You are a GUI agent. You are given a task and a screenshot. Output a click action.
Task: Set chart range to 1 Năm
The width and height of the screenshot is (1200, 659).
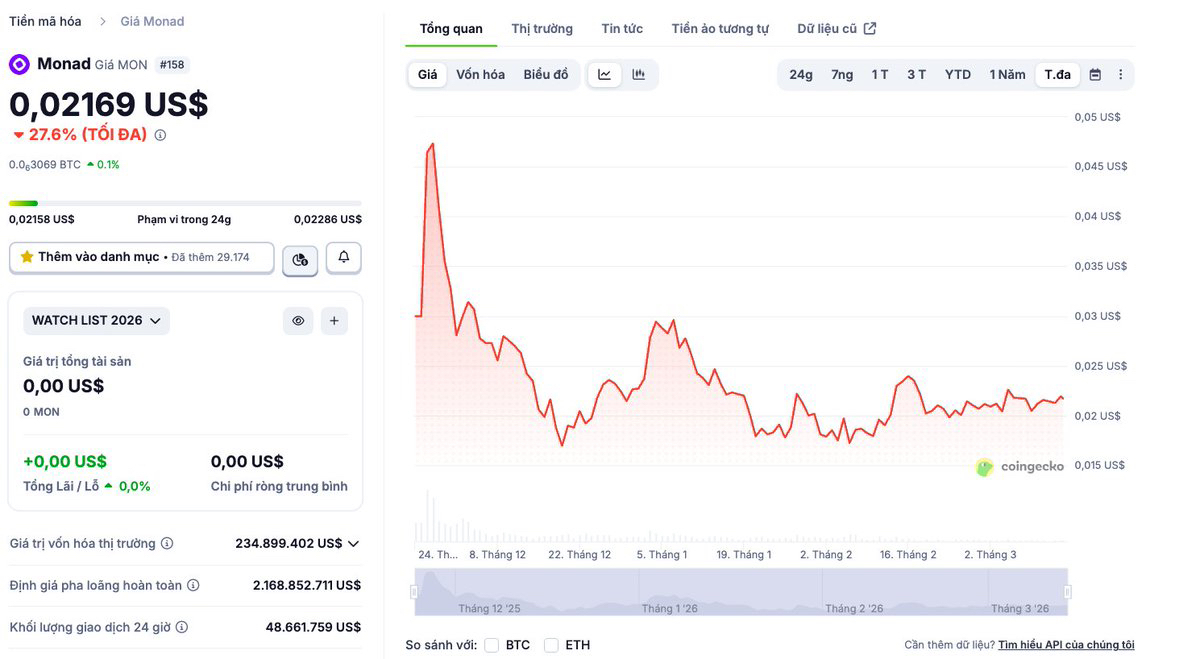click(x=1007, y=75)
